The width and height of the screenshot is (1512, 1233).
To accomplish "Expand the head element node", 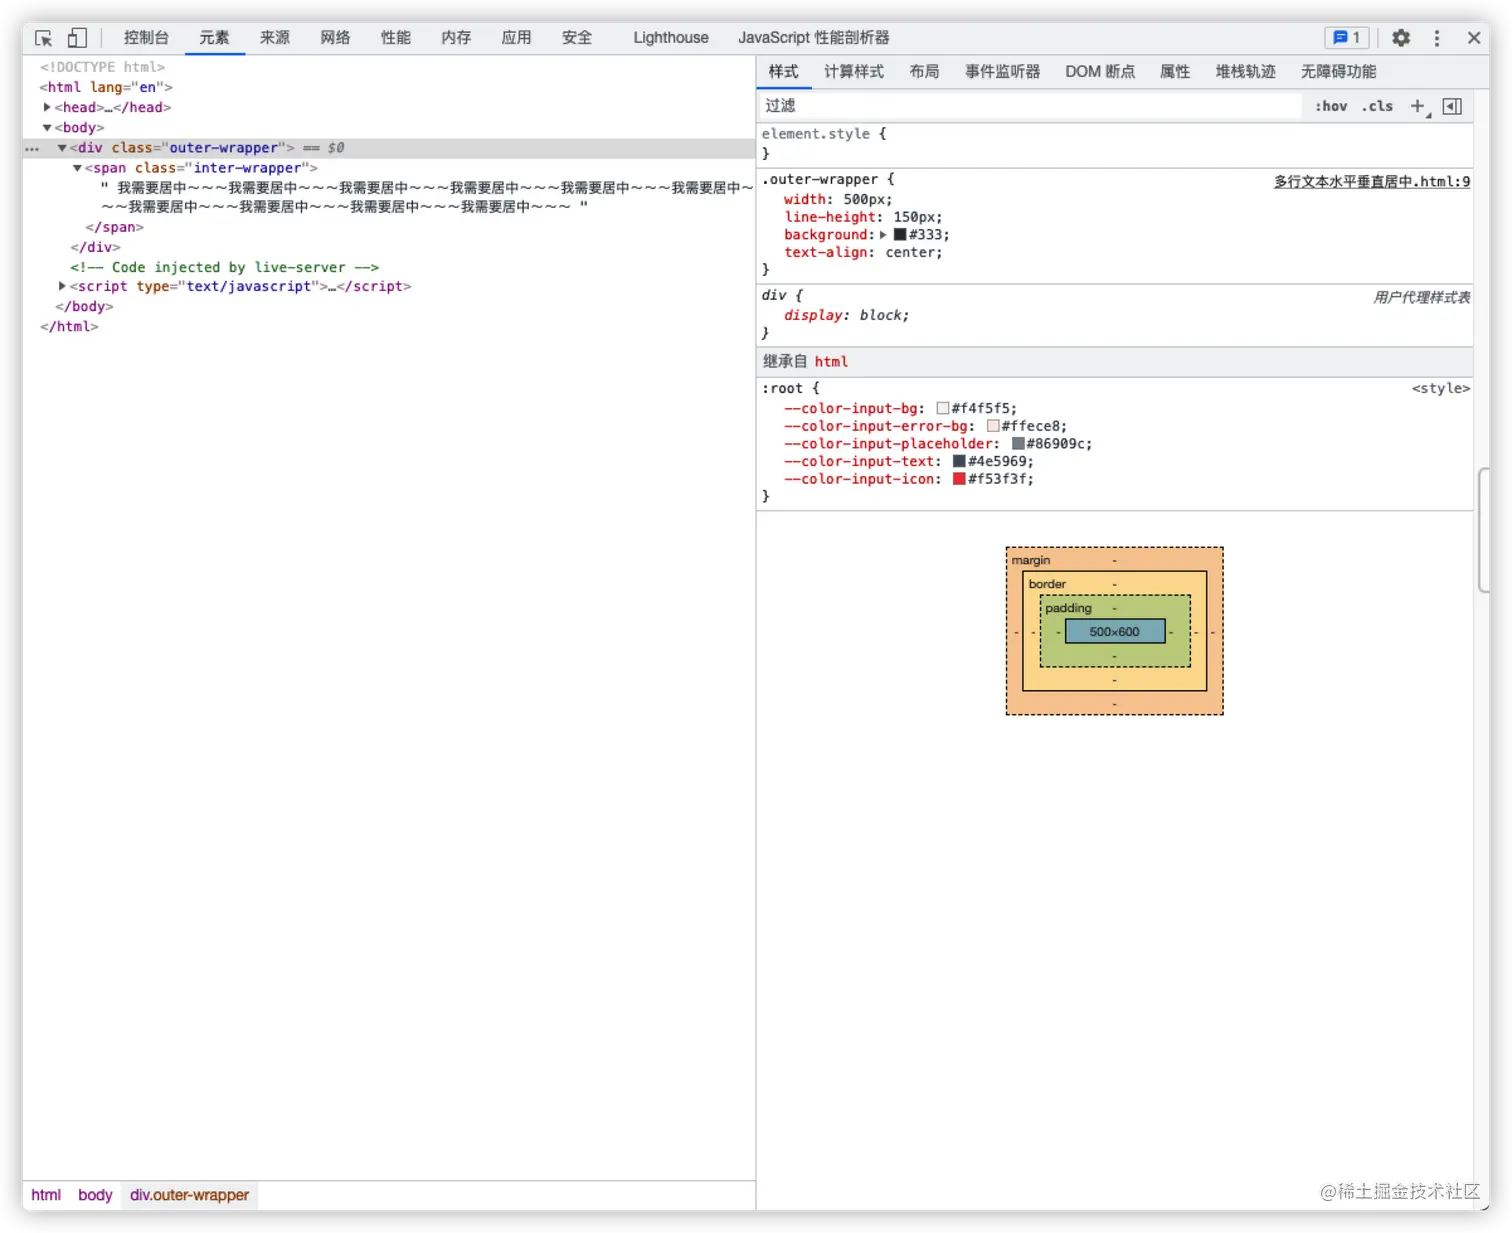I will coord(47,107).
